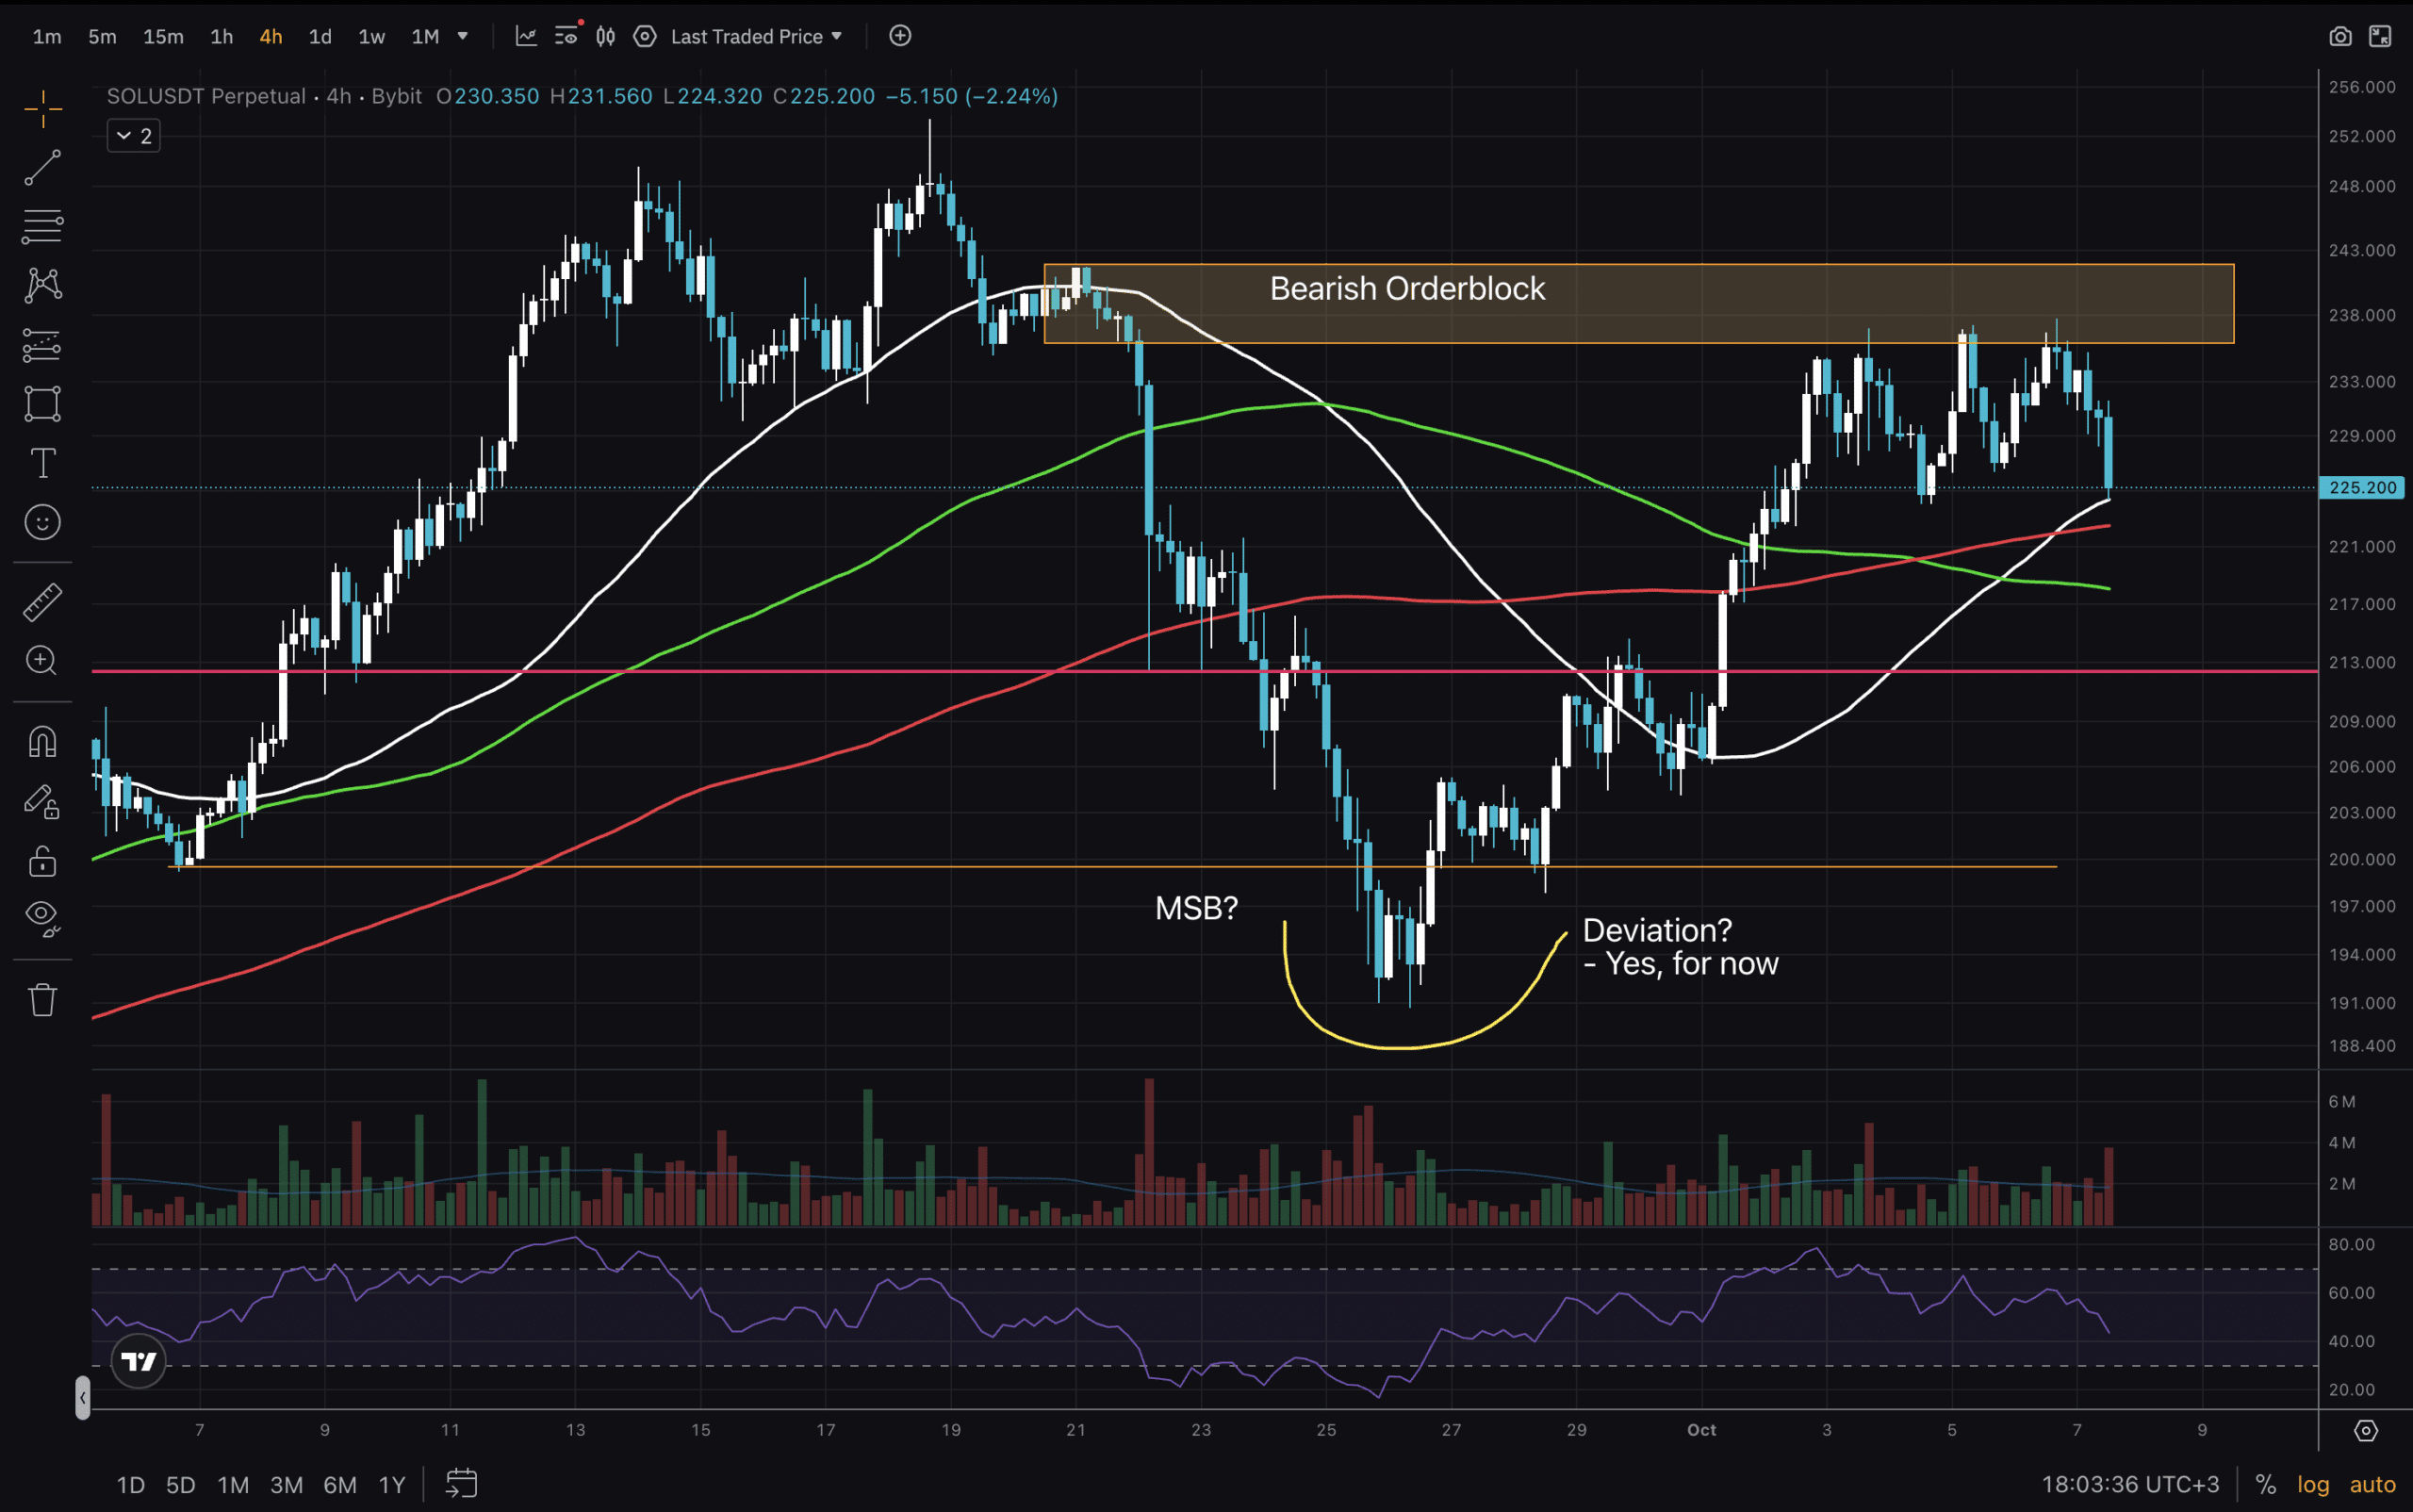Image resolution: width=2413 pixels, height=1512 pixels.
Task: Click the Bearish Orderblock rectangle label
Action: [x=1407, y=289]
